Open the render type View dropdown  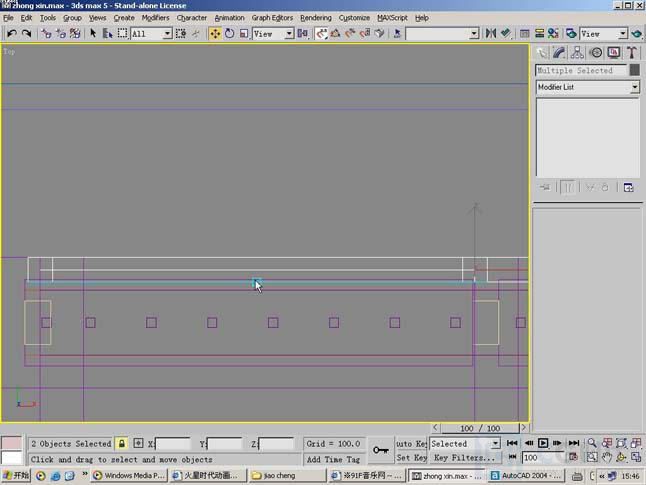click(604, 33)
